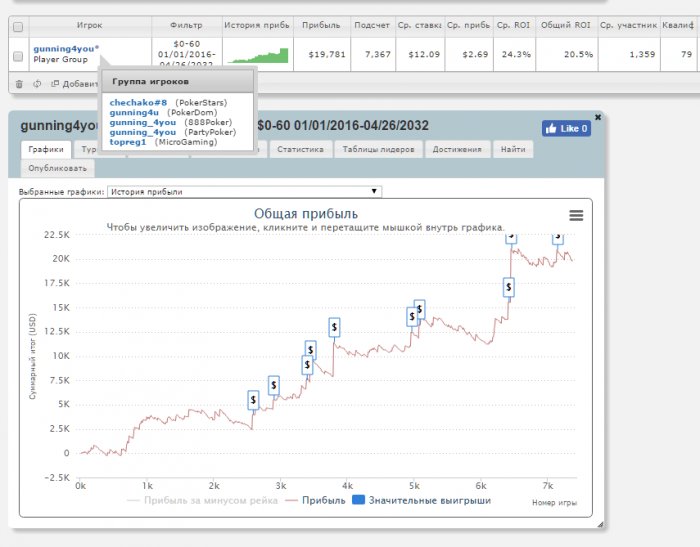Open the Таблицы лидеров tab
Image resolution: width=700 pixels, height=547 pixels.
point(376,149)
